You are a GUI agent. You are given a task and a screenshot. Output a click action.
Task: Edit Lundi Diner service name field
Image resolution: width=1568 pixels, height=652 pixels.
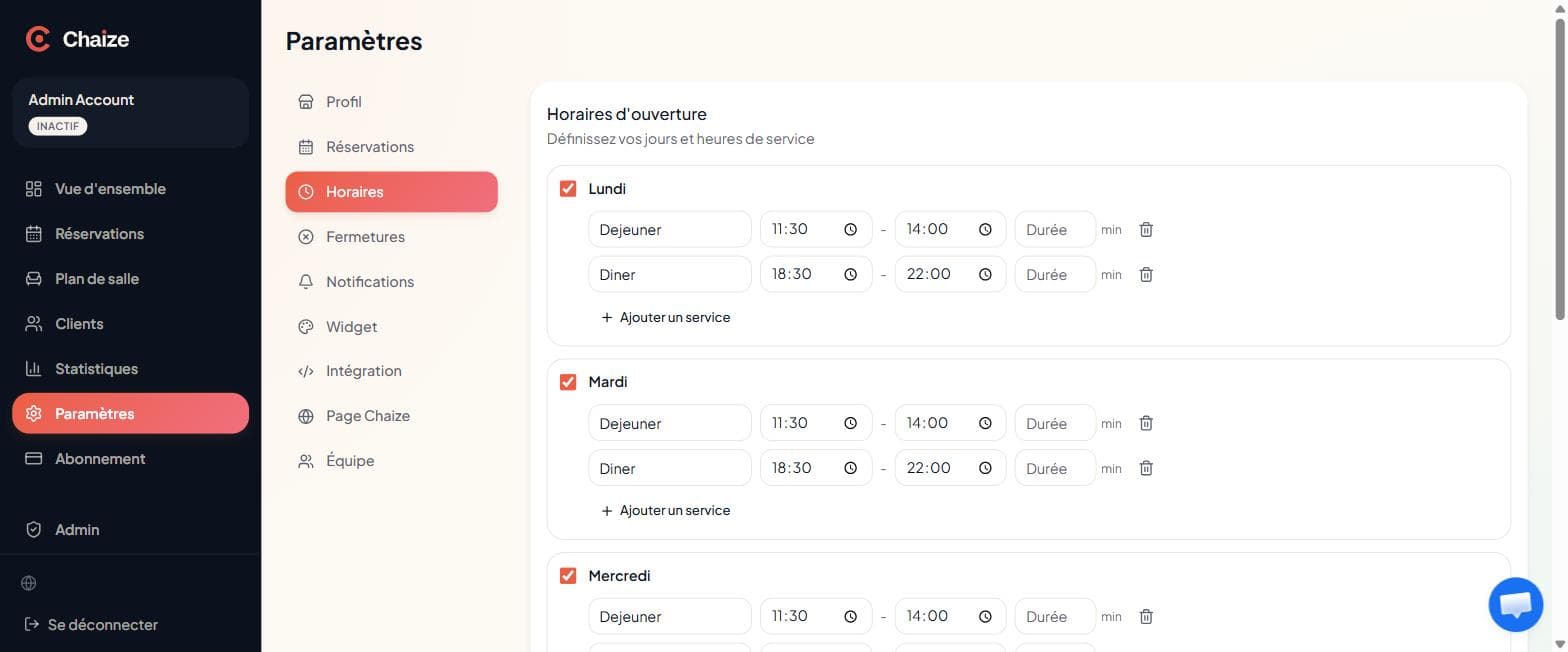[670, 274]
